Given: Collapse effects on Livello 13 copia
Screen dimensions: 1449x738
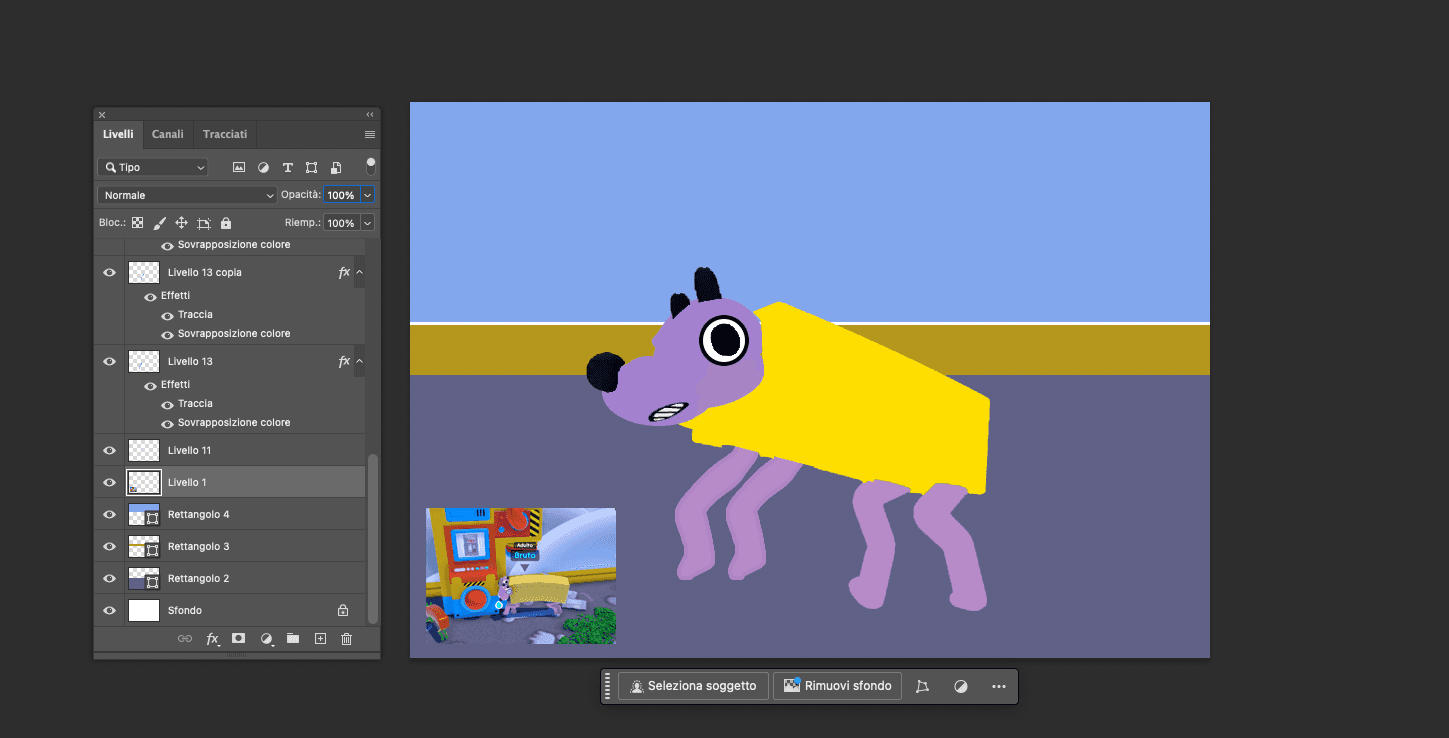Looking at the screenshot, I should [x=359, y=272].
